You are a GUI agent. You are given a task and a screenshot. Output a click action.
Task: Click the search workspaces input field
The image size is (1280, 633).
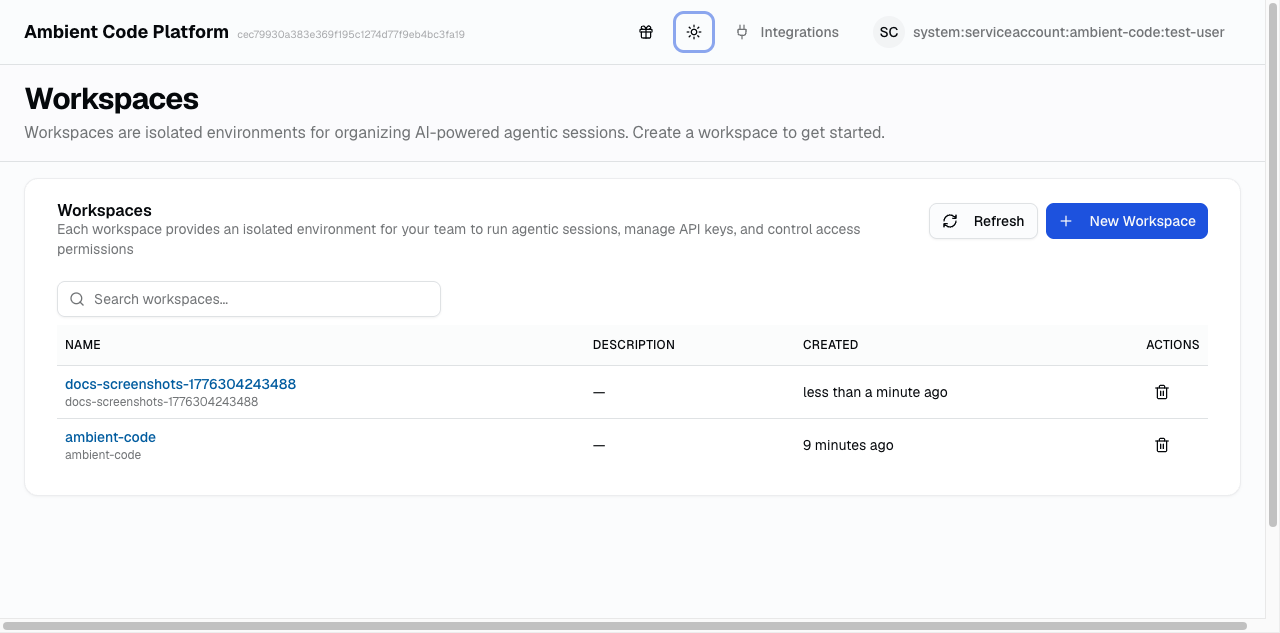[248, 298]
